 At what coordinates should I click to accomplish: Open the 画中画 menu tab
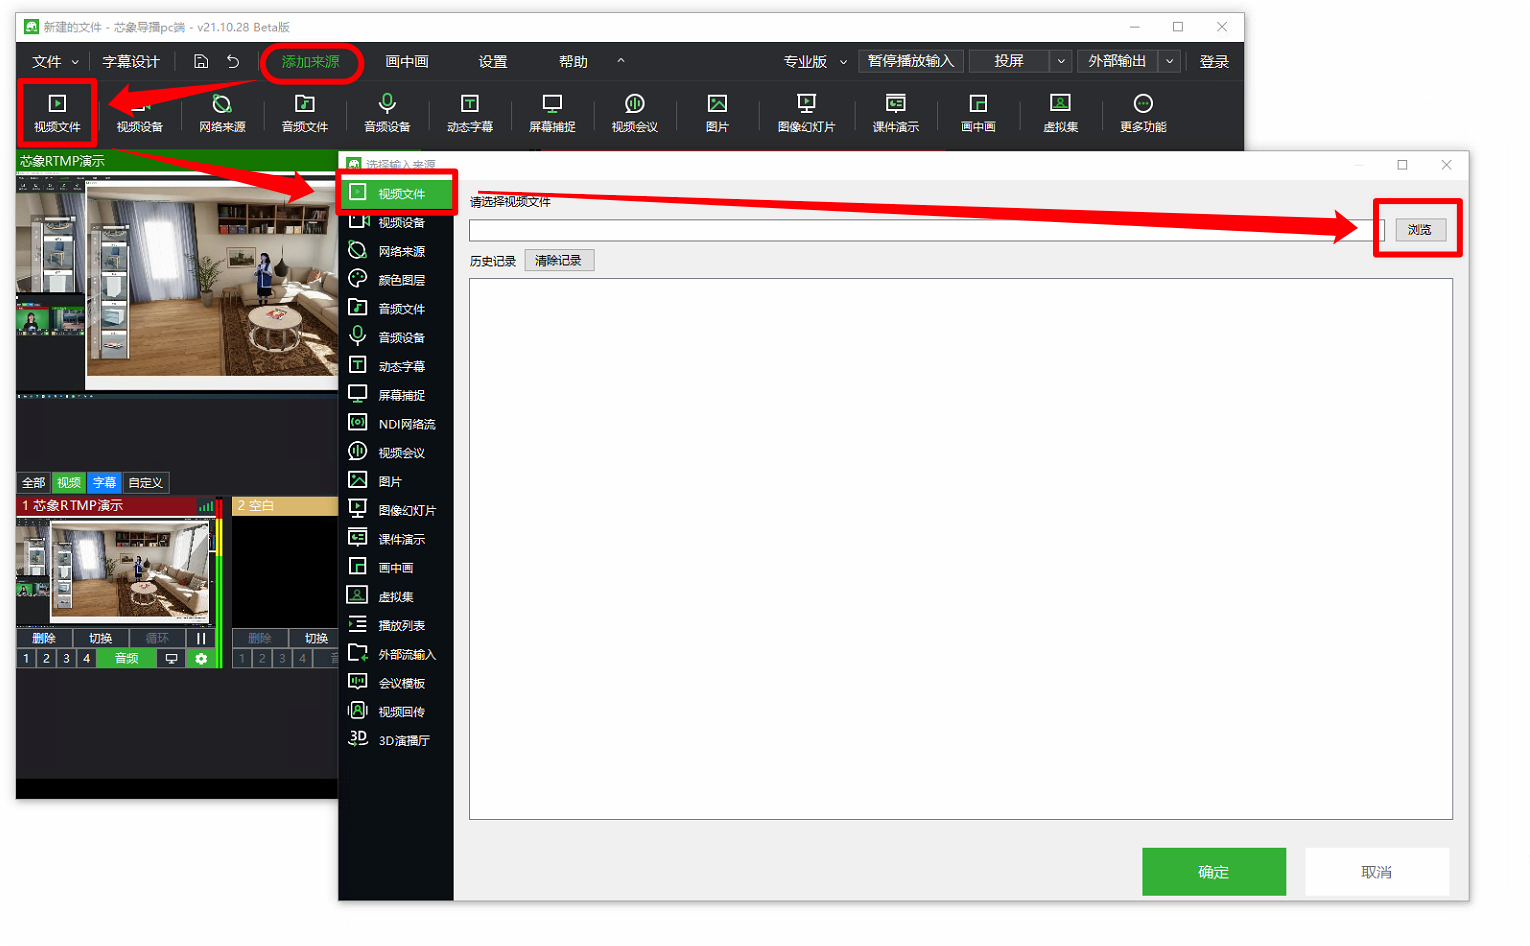pos(407,61)
